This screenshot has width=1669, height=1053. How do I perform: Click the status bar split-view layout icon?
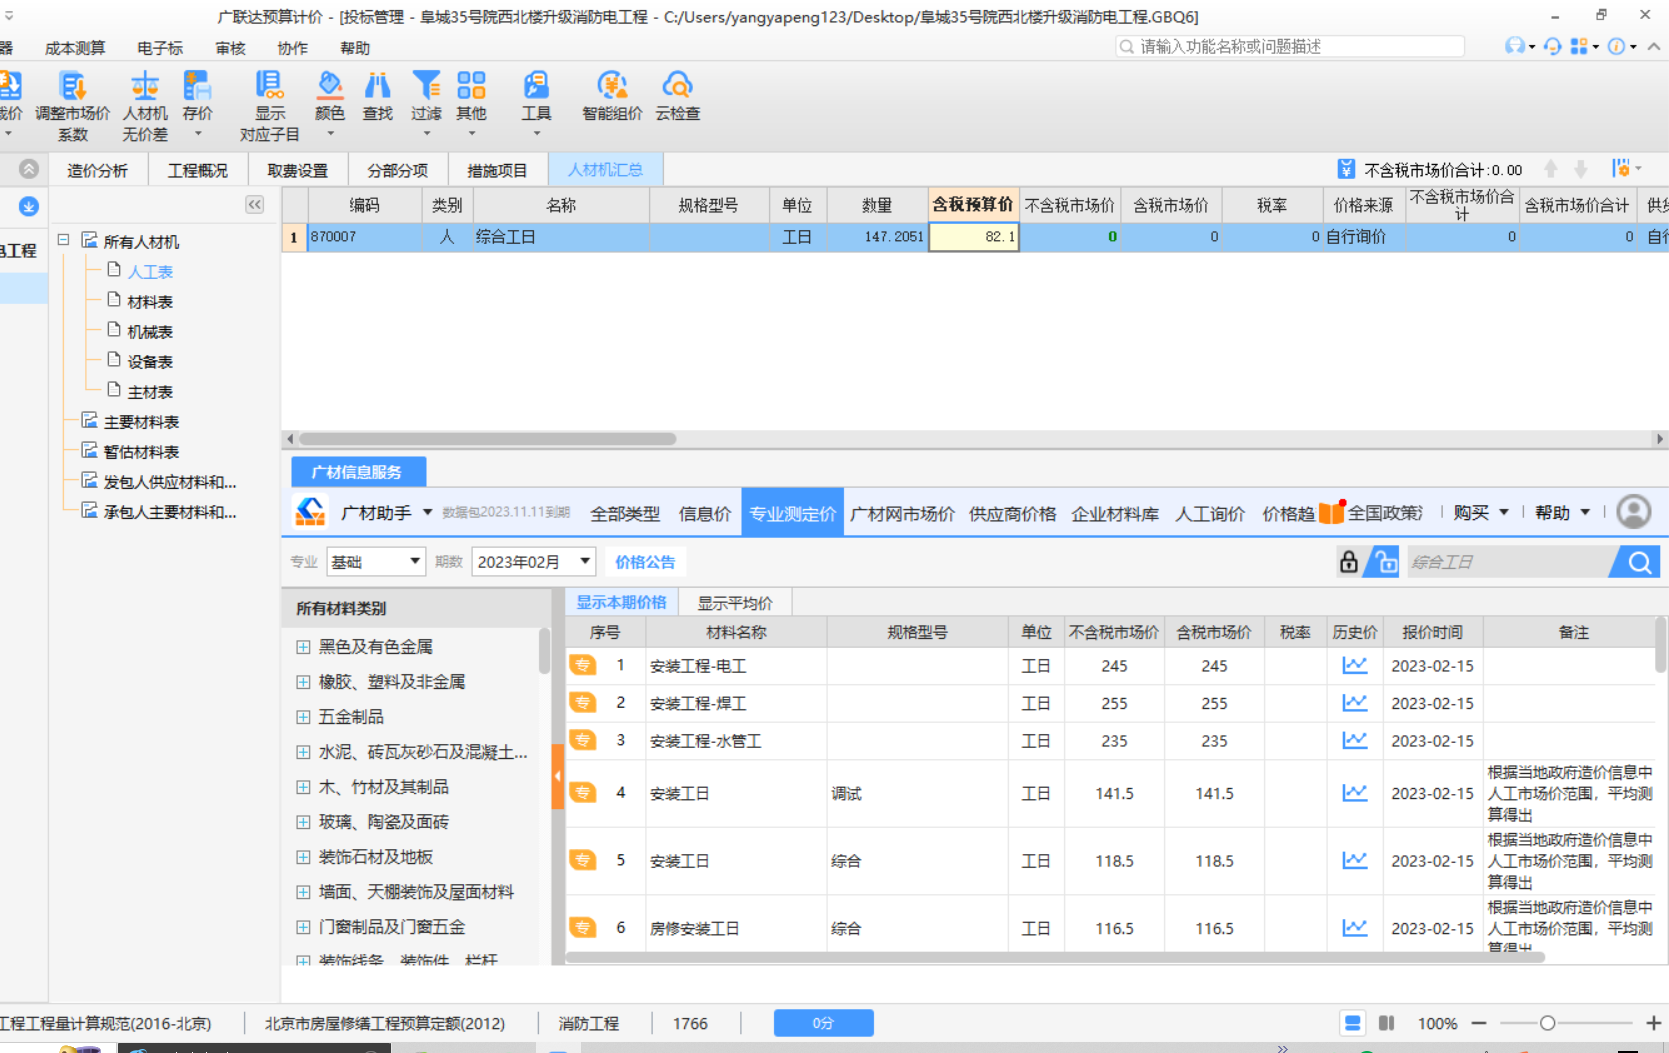pos(1386,1023)
